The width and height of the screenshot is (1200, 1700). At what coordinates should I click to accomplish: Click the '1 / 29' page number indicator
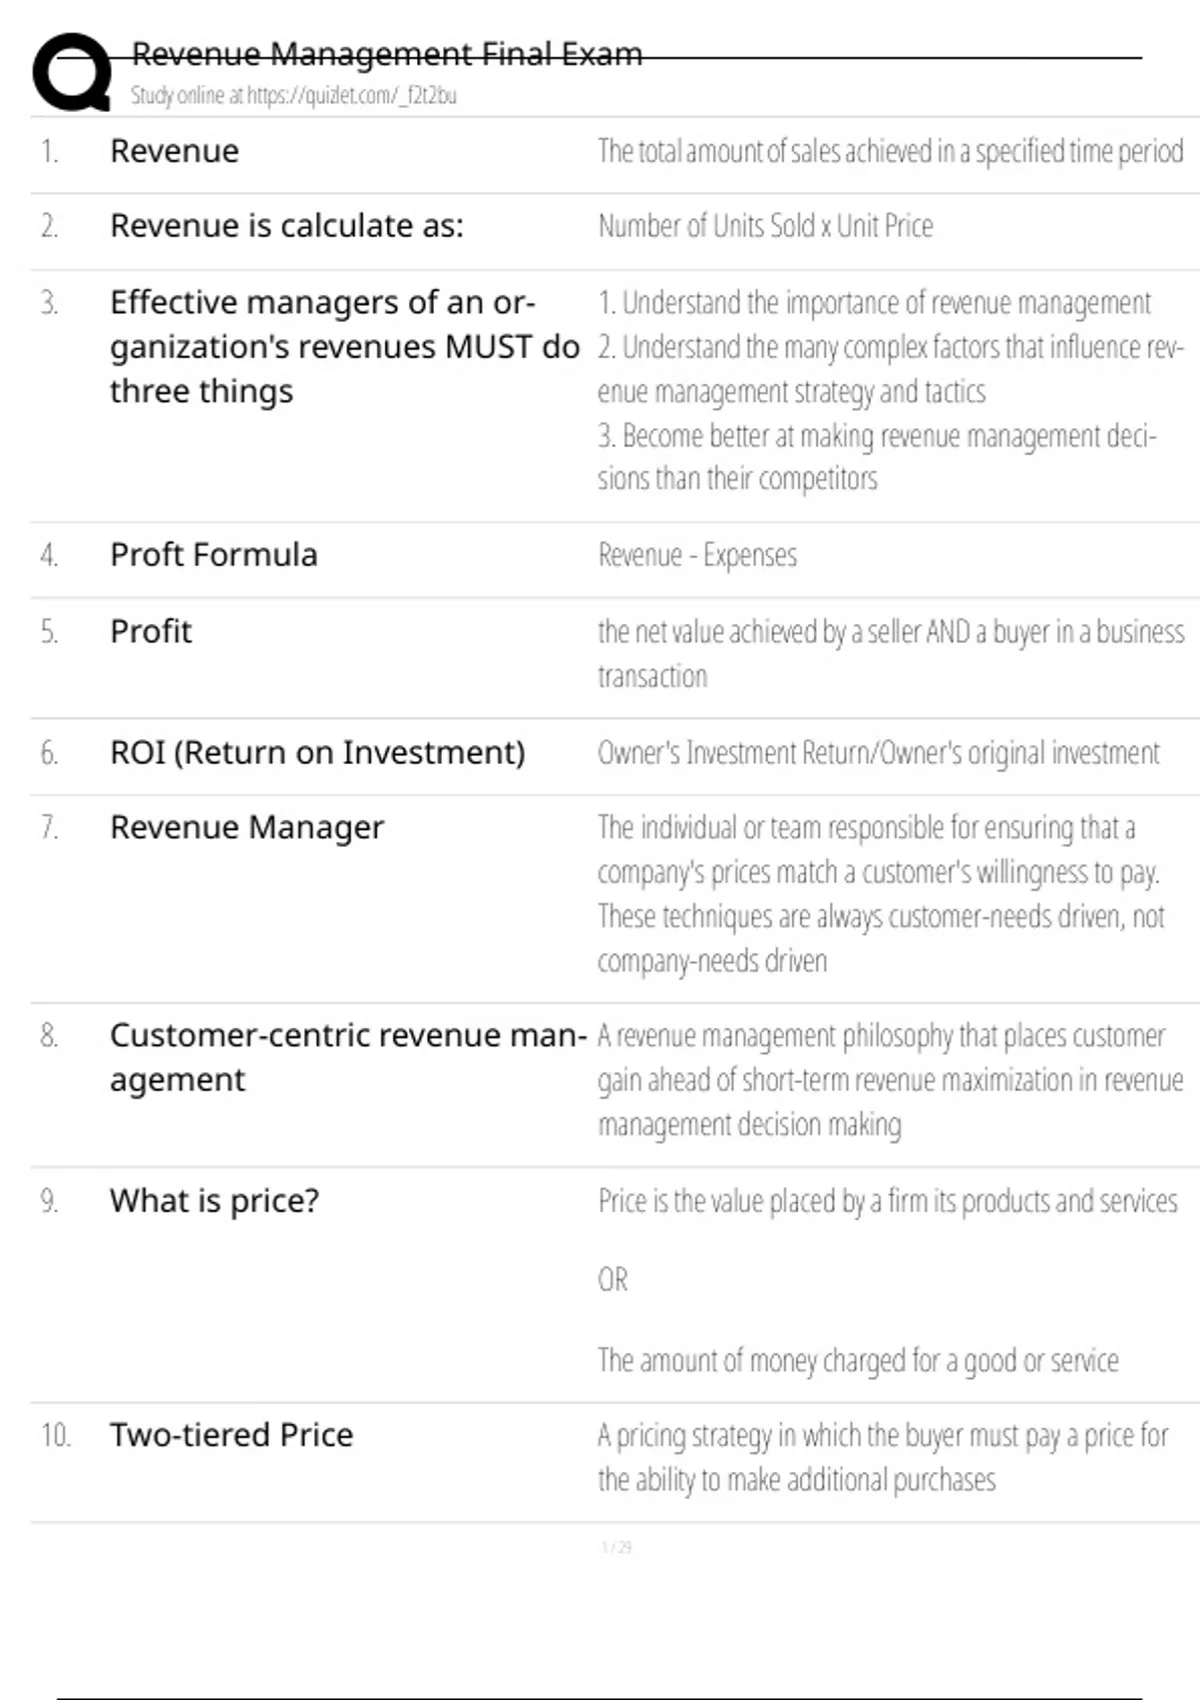(x=616, y=1547)
